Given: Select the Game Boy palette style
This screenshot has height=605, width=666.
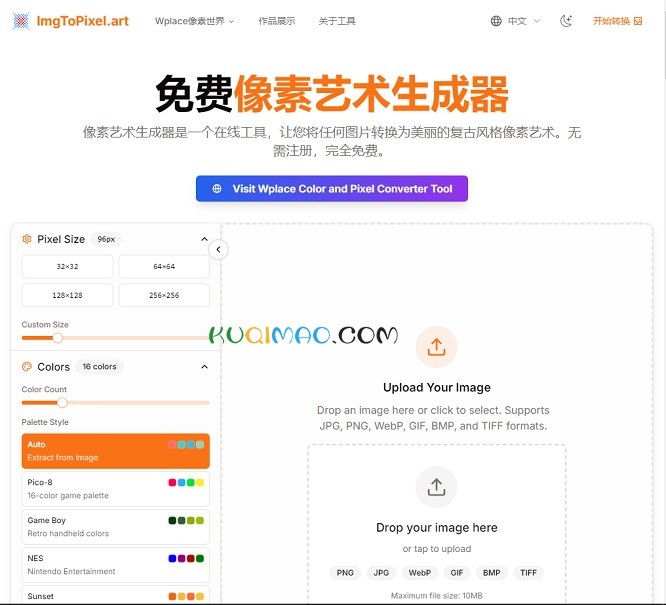Looking at the screenshot, I should point(115,527).
